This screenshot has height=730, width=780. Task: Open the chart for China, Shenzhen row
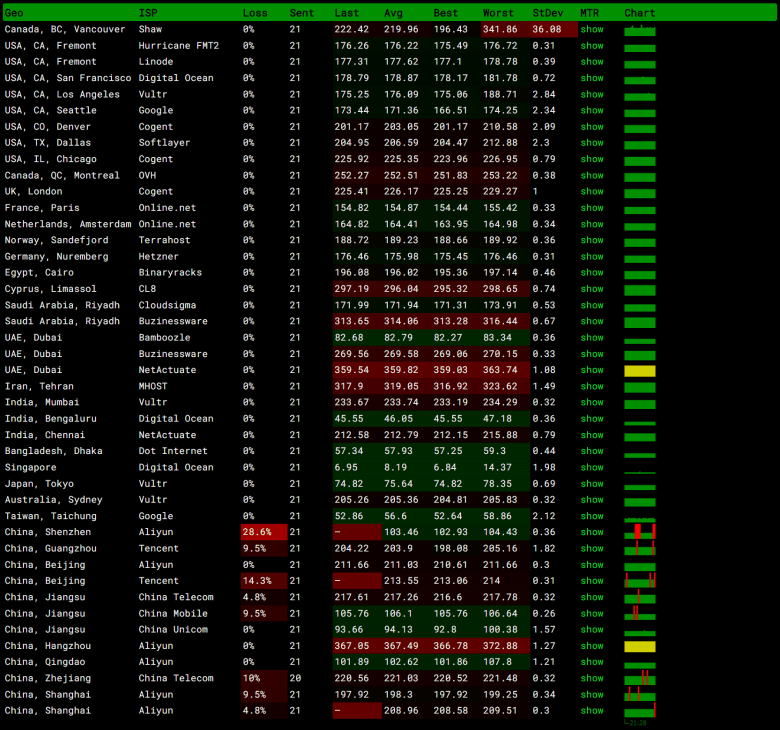(640, 532)
